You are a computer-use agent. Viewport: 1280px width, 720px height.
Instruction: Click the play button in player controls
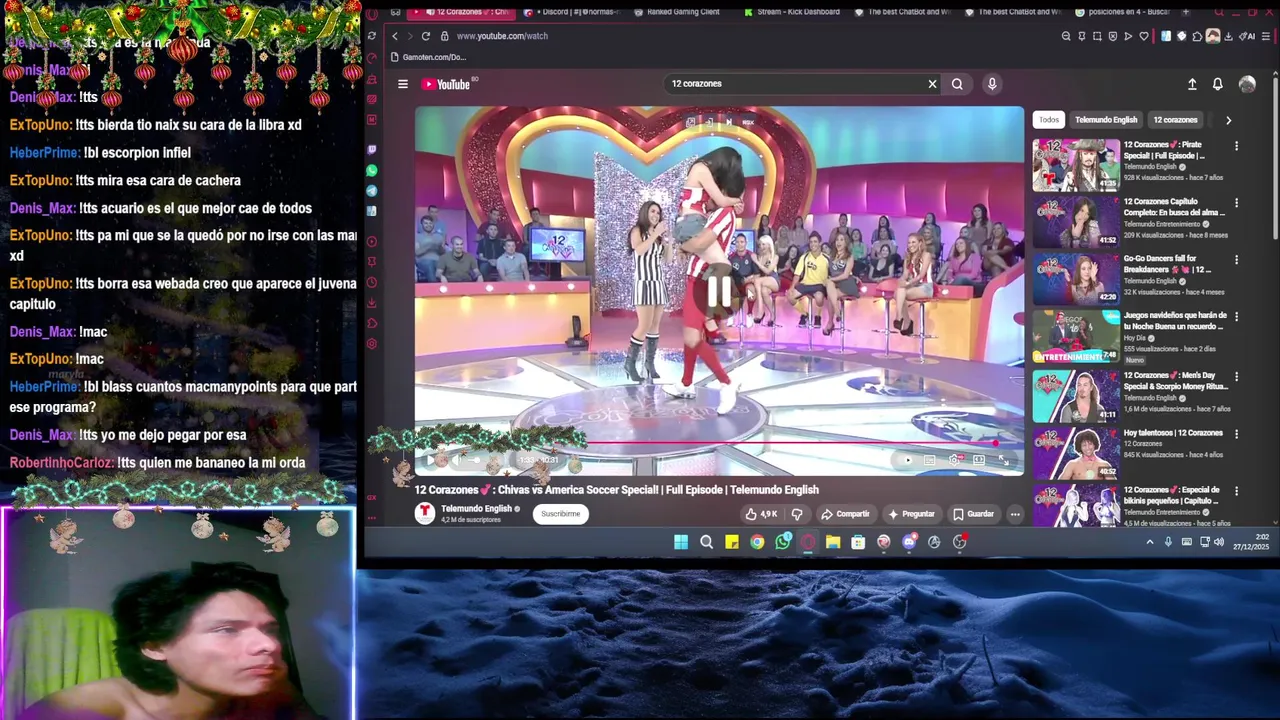click(432, 460)
